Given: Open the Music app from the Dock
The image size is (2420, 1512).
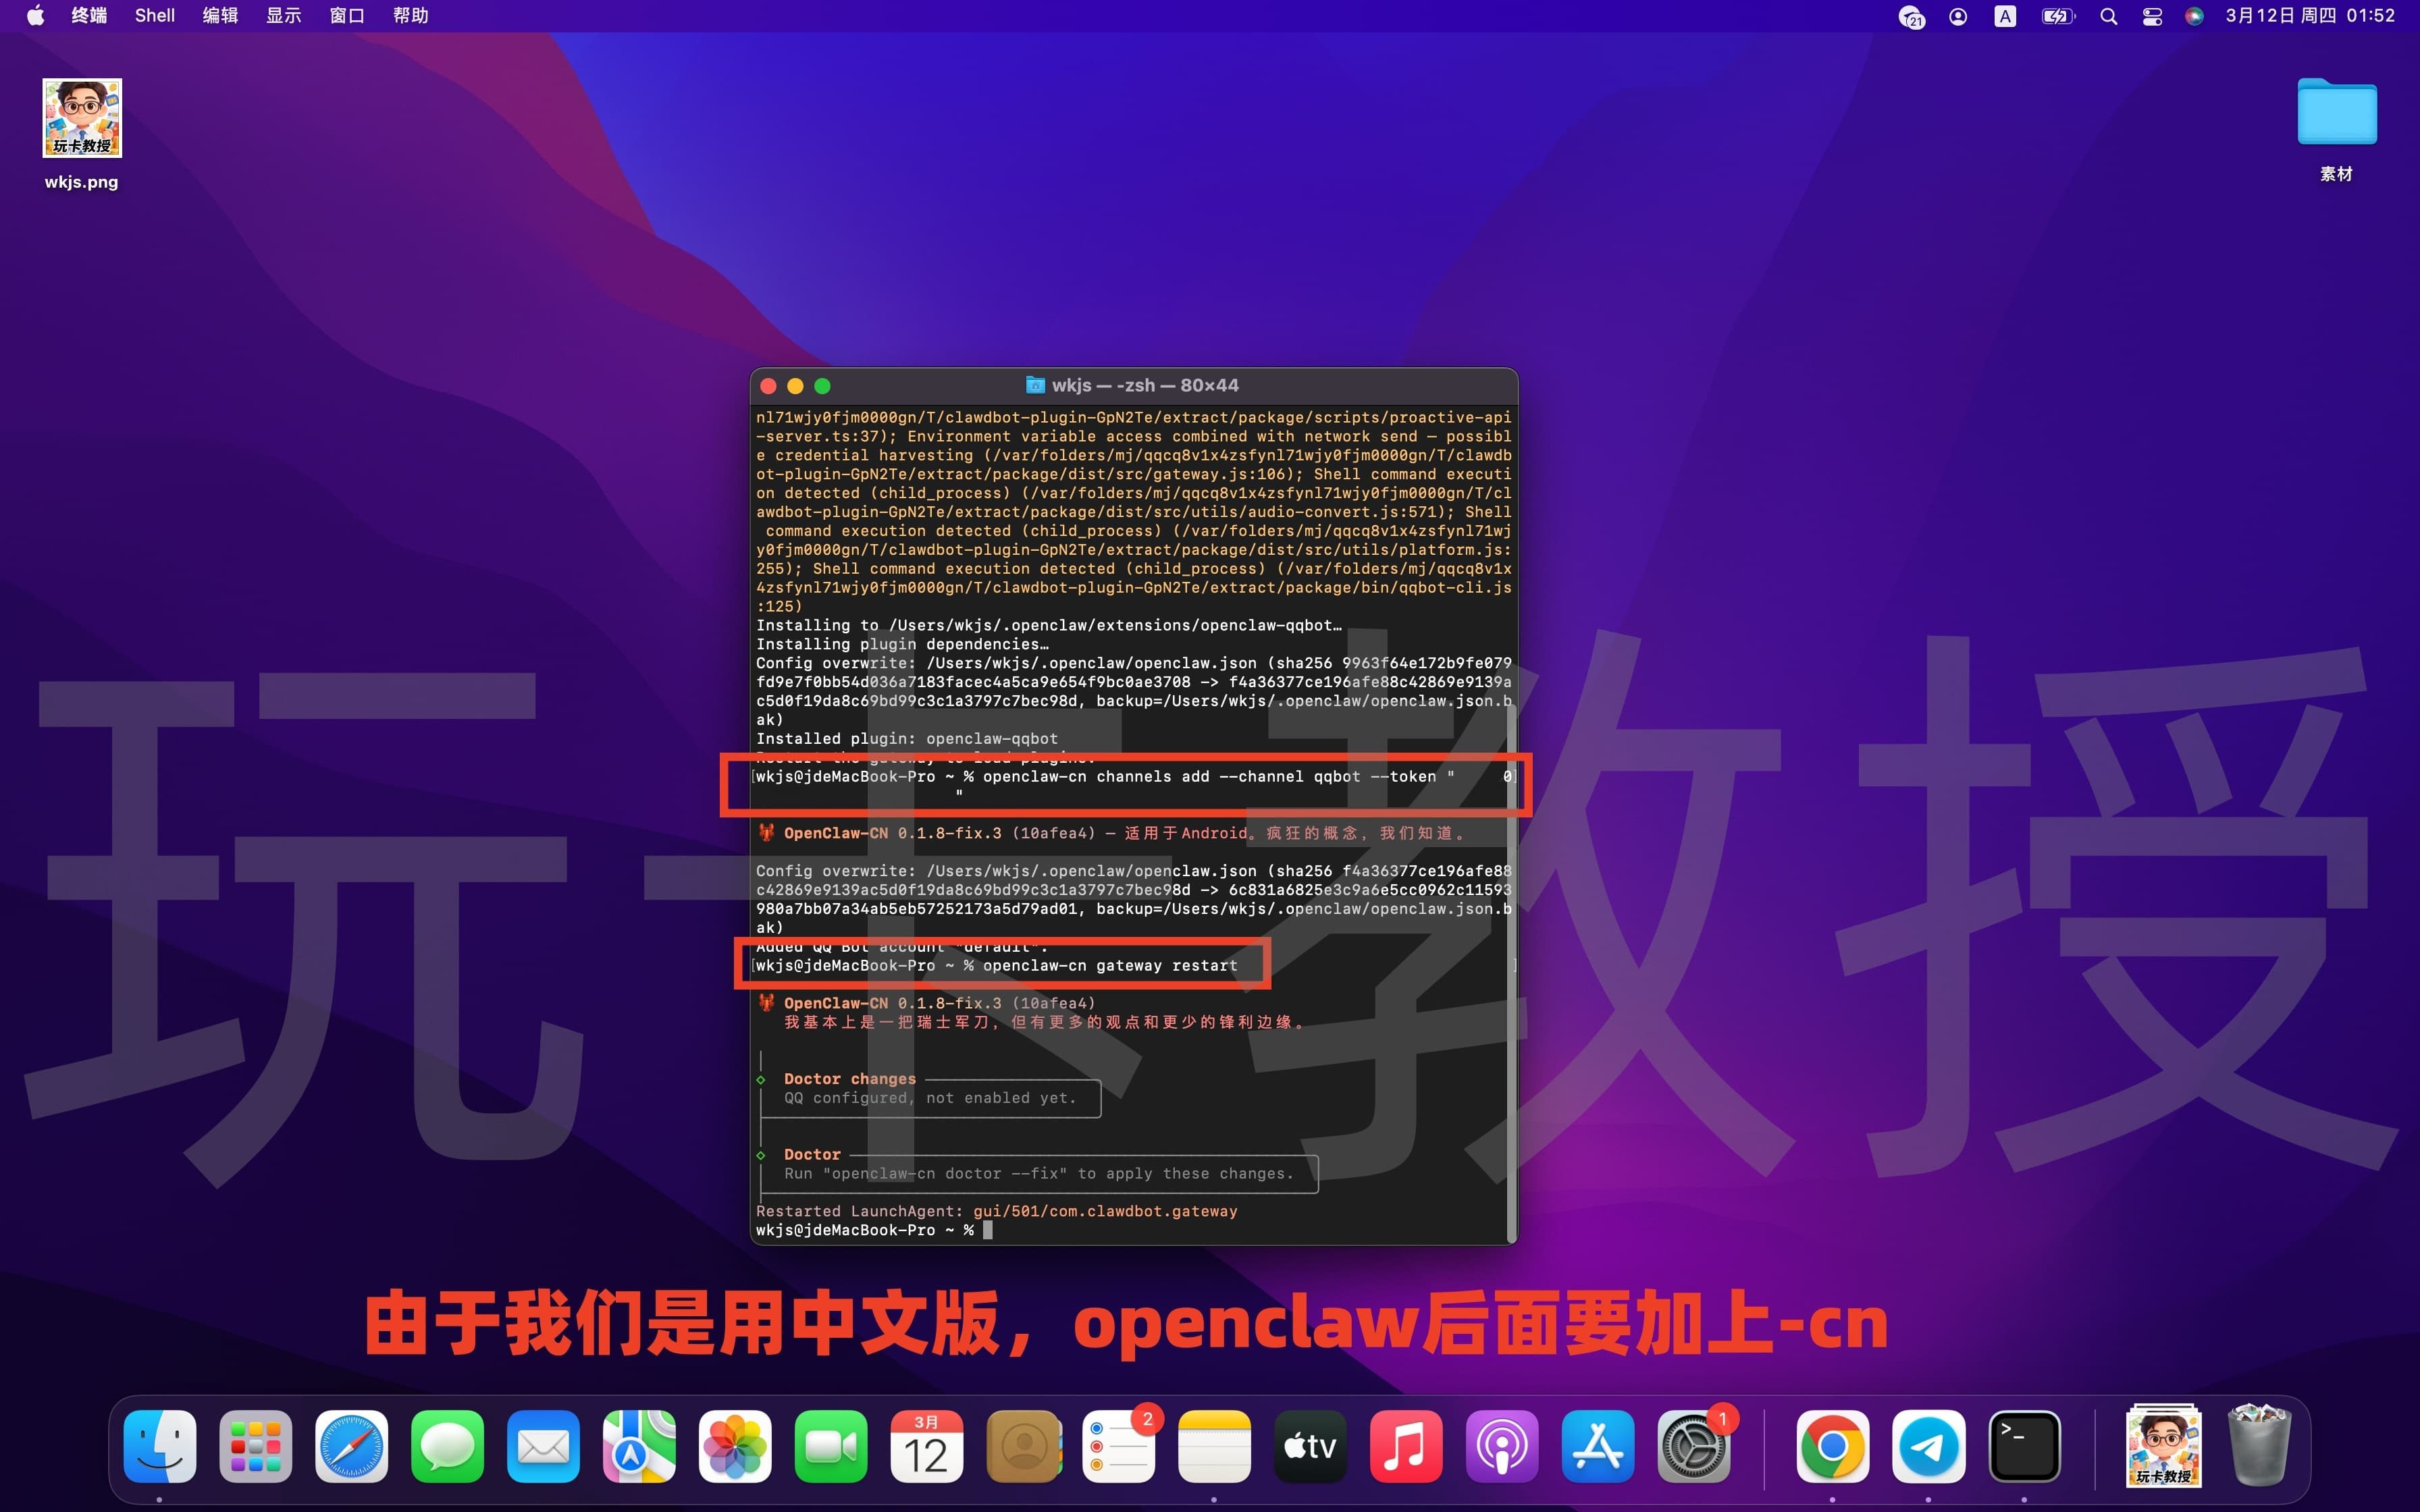Looking at the screenshot, I should click(x=1406, y=1446).
